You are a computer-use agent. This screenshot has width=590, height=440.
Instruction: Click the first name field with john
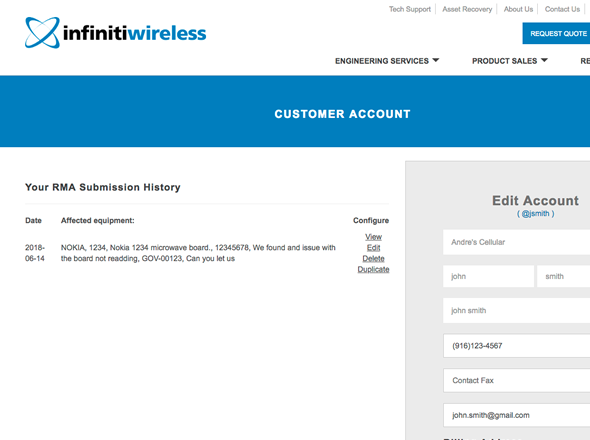pyautogui.click(x=488, y=276)
